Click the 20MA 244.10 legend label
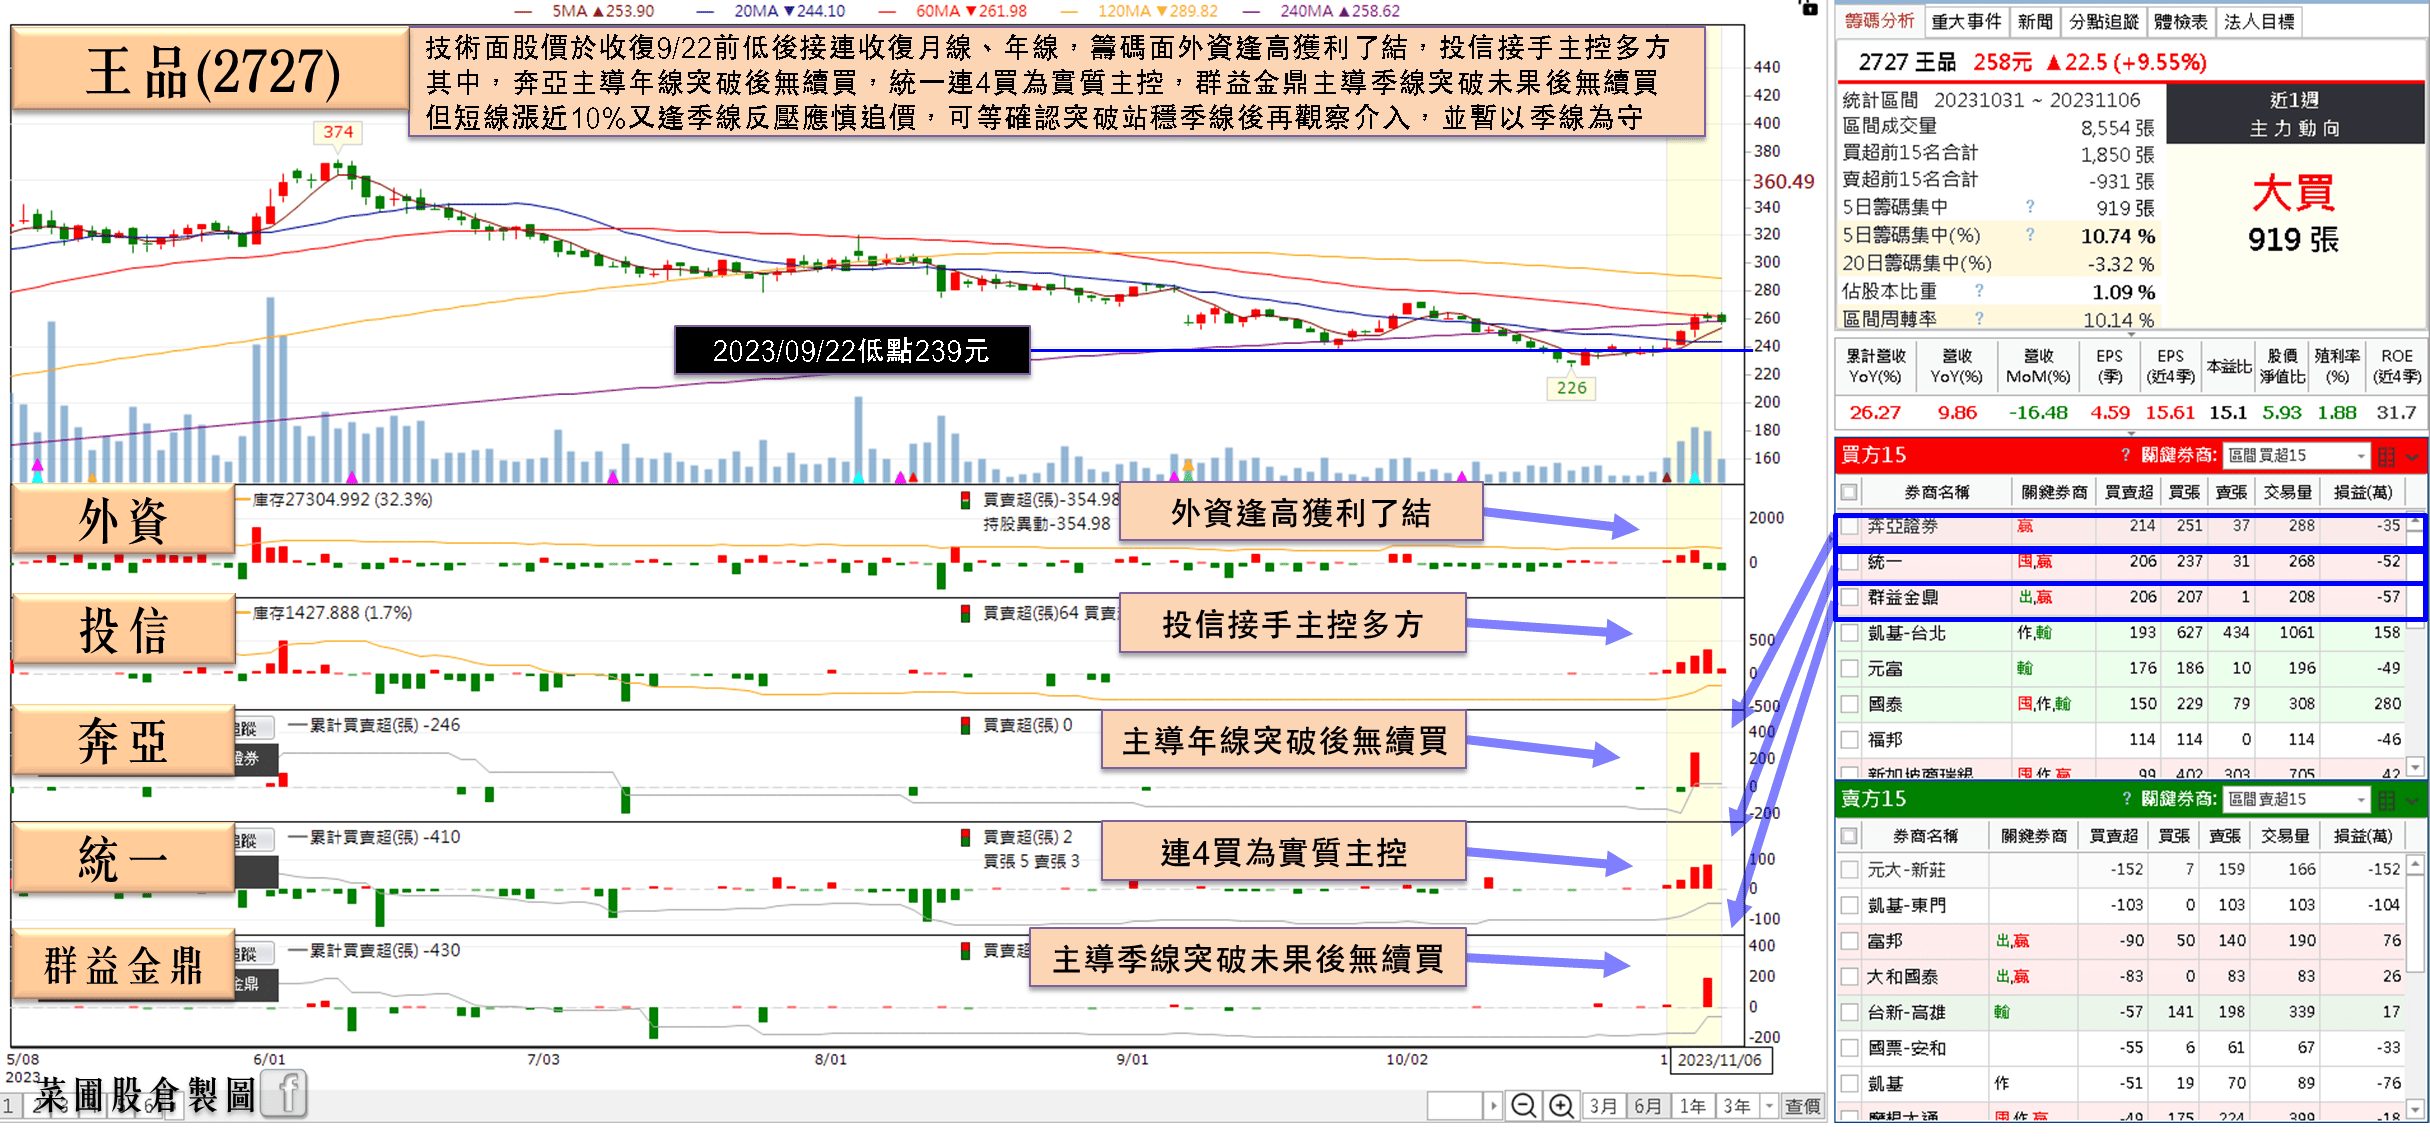Screen dimensions: 2430x1148 coord(789,11)
